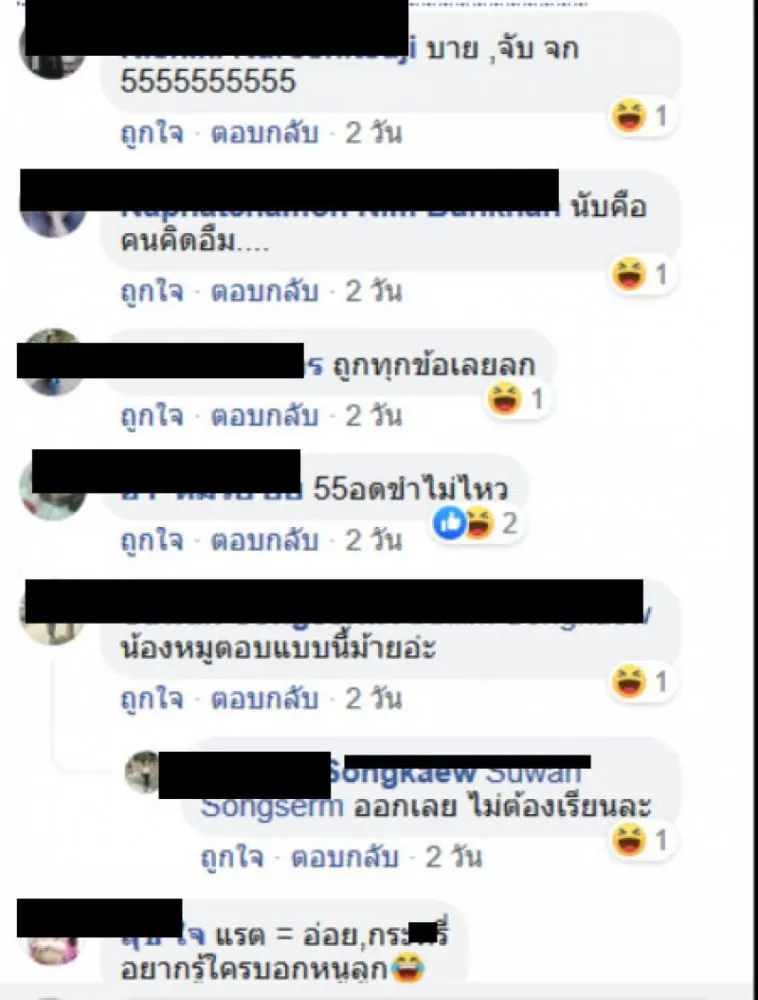Like the nested reply ออกเลย ไม่ต้องเรียนละ
This screenshot has height=1000, width=758.
(x=232, y=857)
